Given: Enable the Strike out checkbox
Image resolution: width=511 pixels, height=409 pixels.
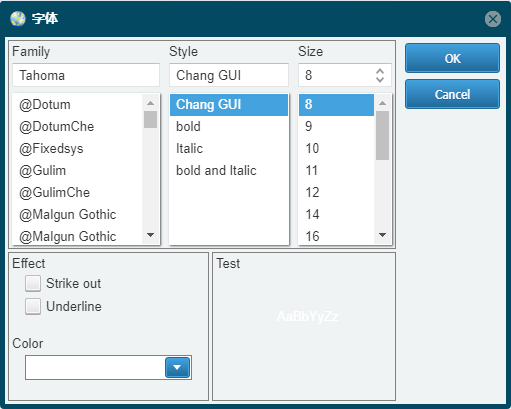Looking at the screenshot, I should click(x=33, y=284).
